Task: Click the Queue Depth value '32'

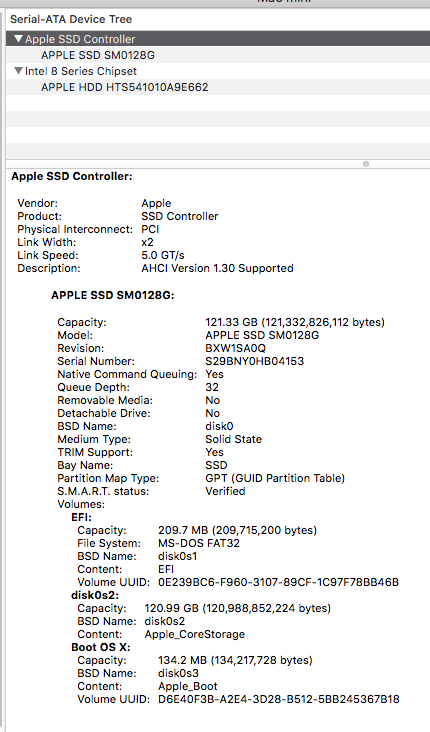Action: pyautogui.click(x=212, y=387)
